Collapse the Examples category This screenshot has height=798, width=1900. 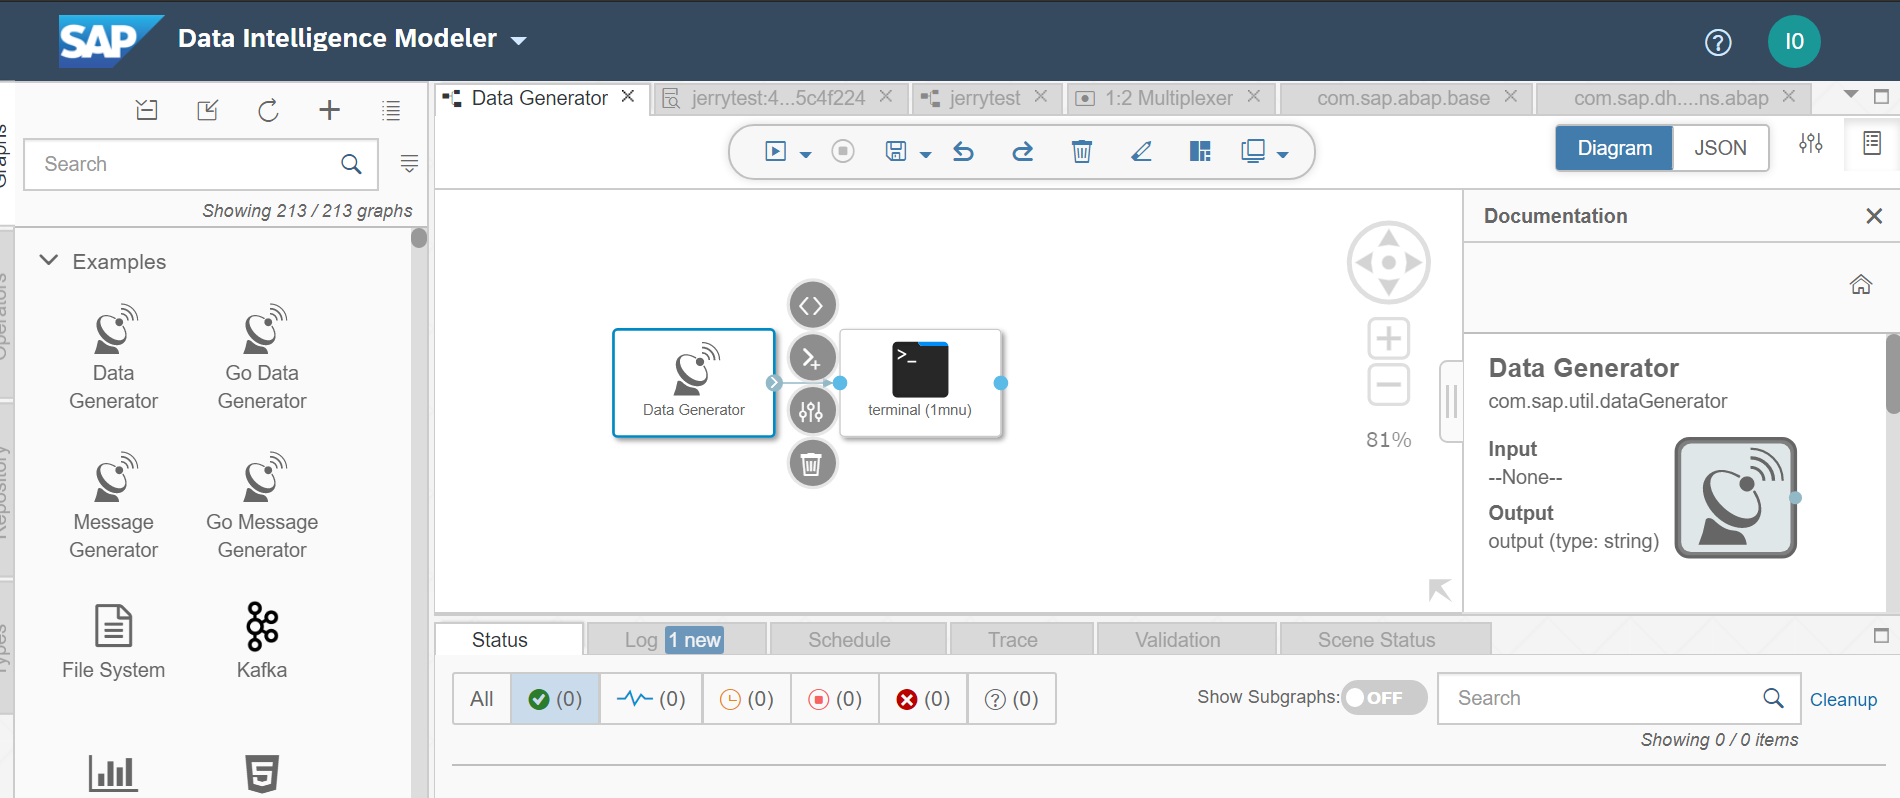(x=48, y=261)
